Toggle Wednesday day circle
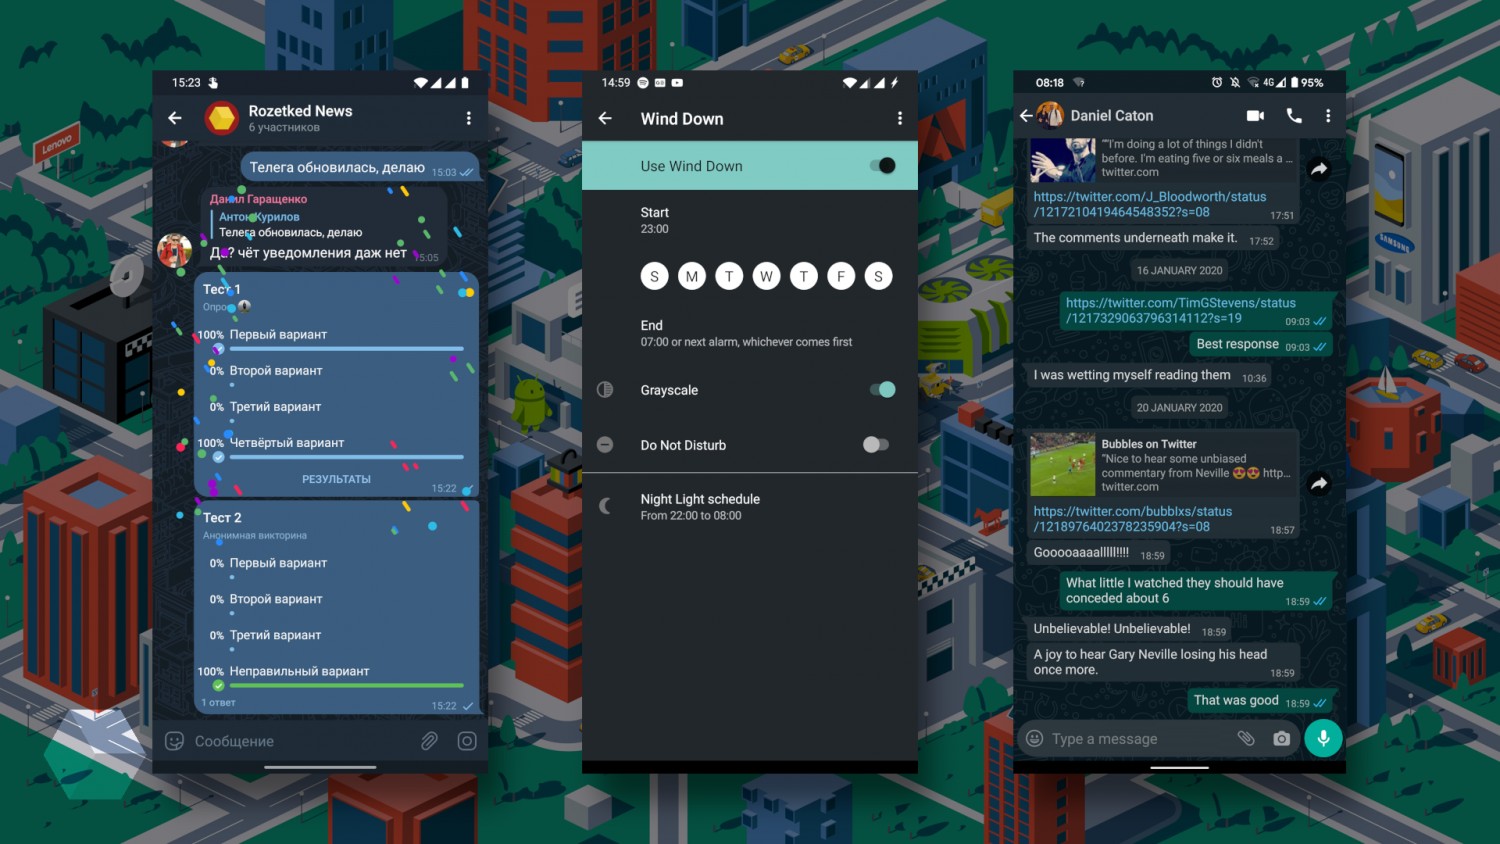 pyautogui.click(x=766, y=277)
